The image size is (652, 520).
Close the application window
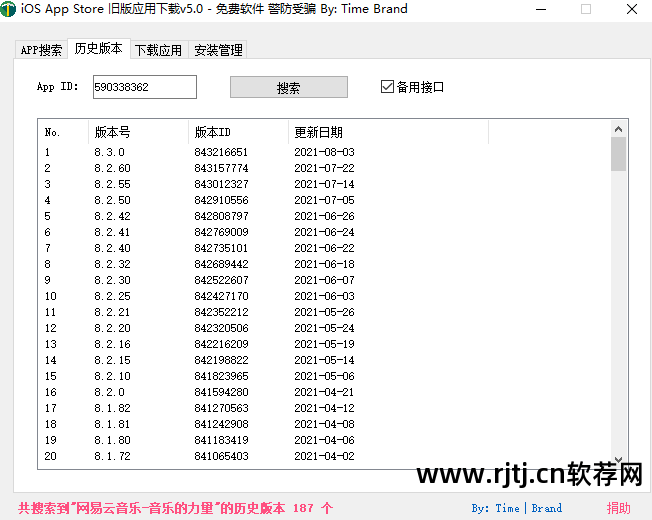tap(632, 9)
